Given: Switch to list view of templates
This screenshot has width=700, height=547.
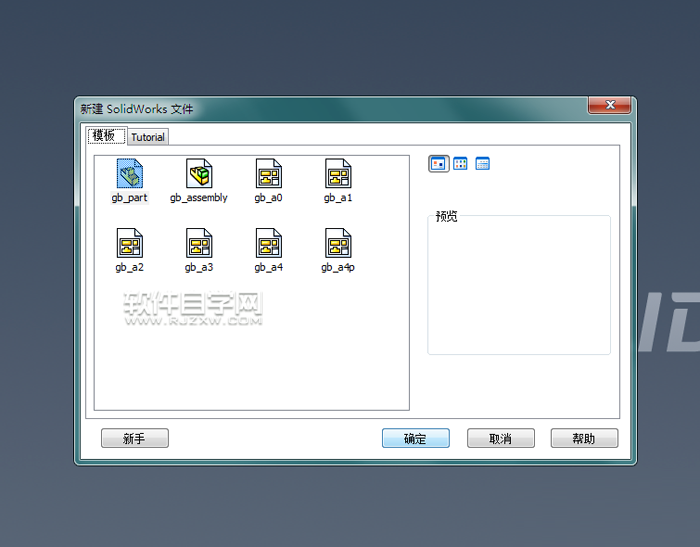Looking at the screenshot, I should [x=460, y=164].
